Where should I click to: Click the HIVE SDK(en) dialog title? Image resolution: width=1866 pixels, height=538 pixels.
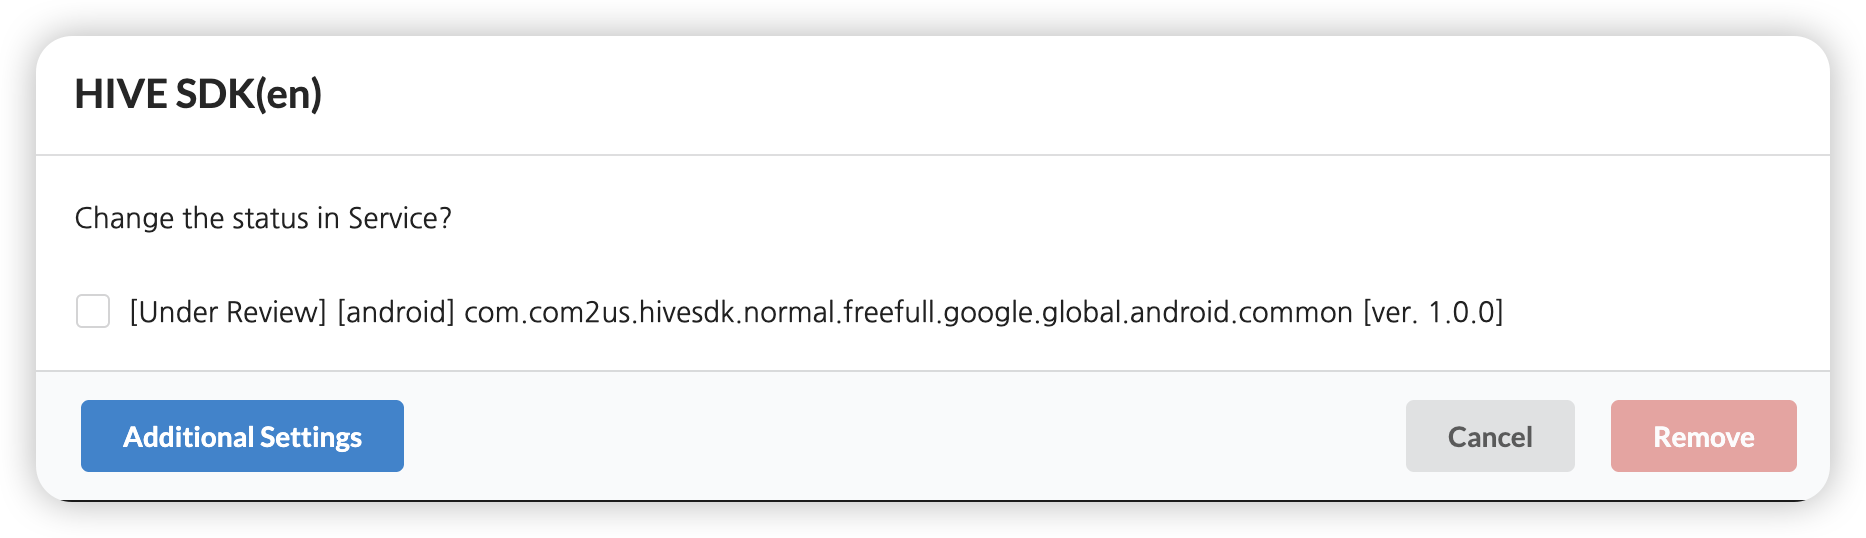click(198, 94)
